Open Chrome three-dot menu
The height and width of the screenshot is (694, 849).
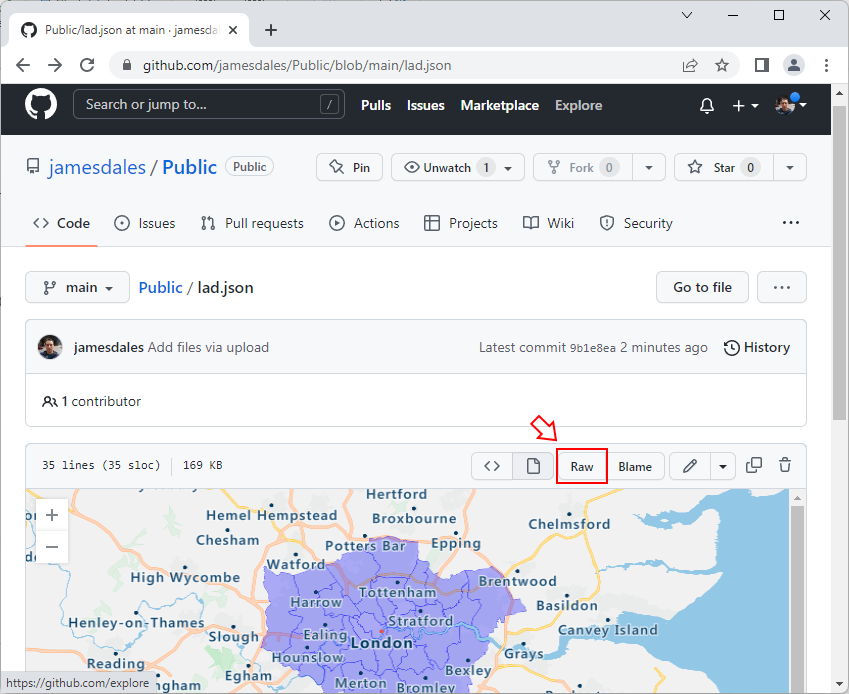coord(826,66)
